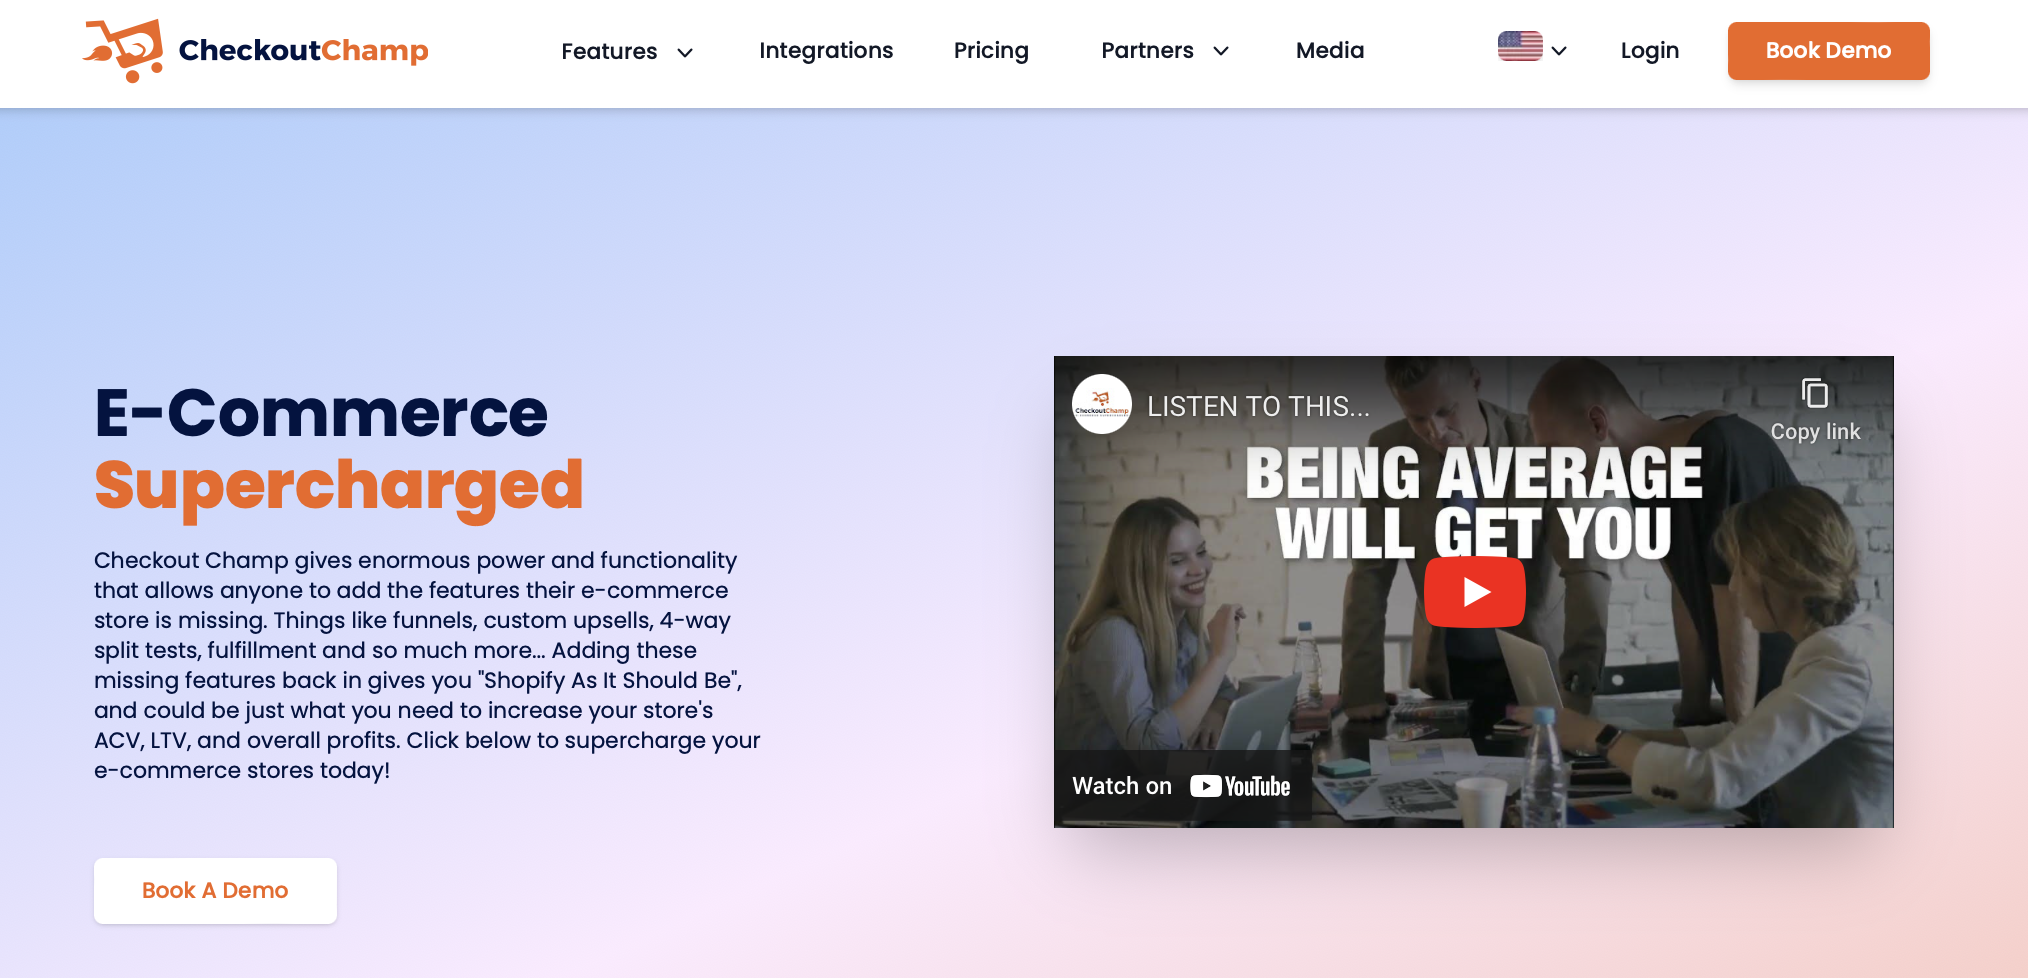Open the CheckoutChamp channel avatar in video

coord(1102,404)
